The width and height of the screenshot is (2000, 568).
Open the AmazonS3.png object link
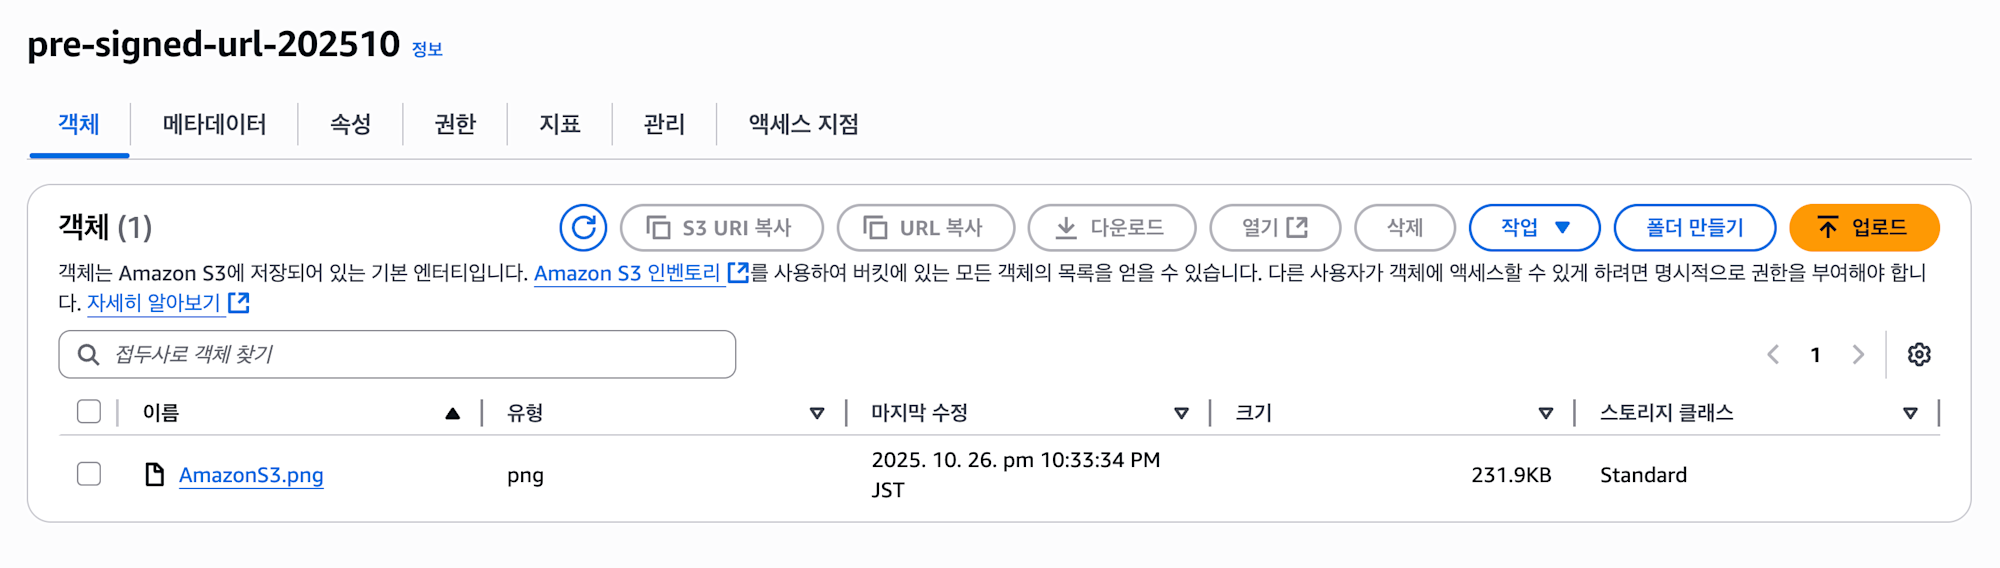251,475
